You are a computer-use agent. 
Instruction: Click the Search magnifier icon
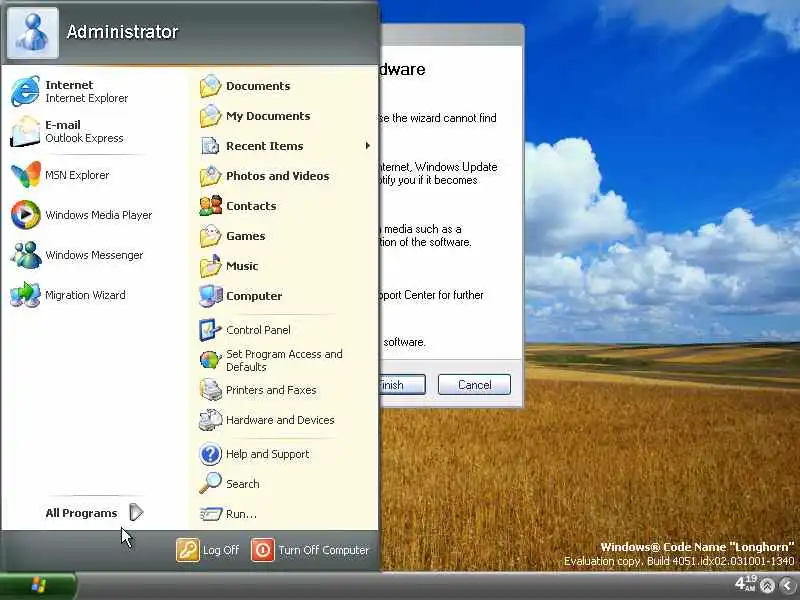tap(210, 483)
